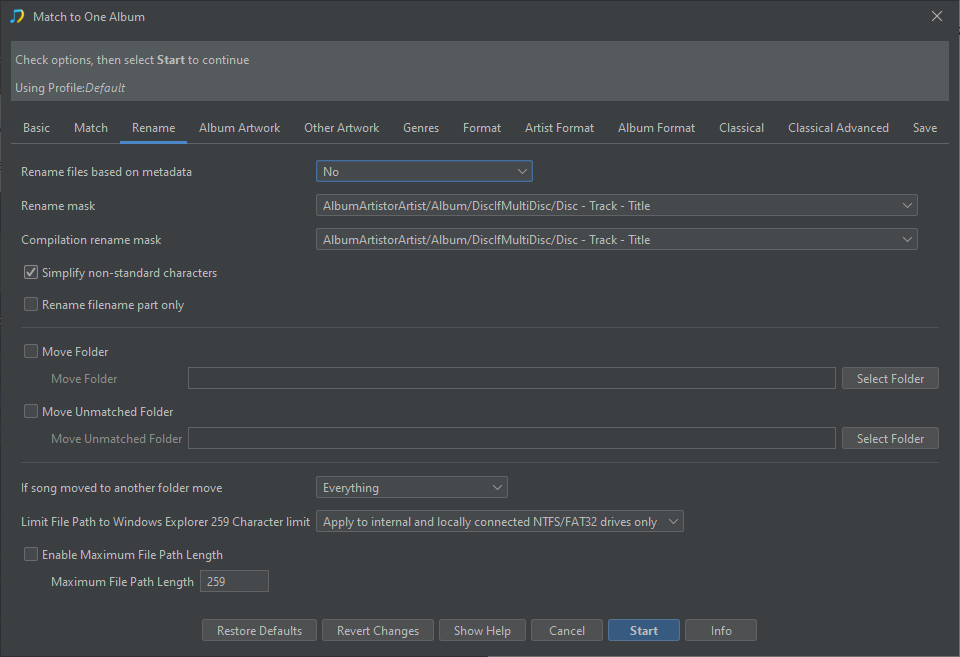This screenshot has width=960, height=657.
Task: Close the Match to One Album dialog
Action: click(937, 17)
